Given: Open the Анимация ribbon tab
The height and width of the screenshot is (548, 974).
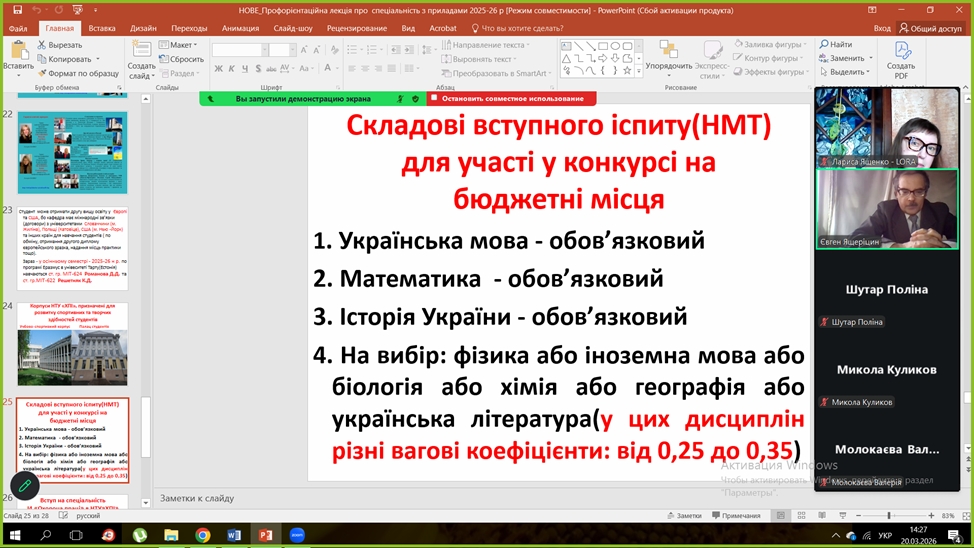Looking at the screenshot, I should click(x=240, y=29).
